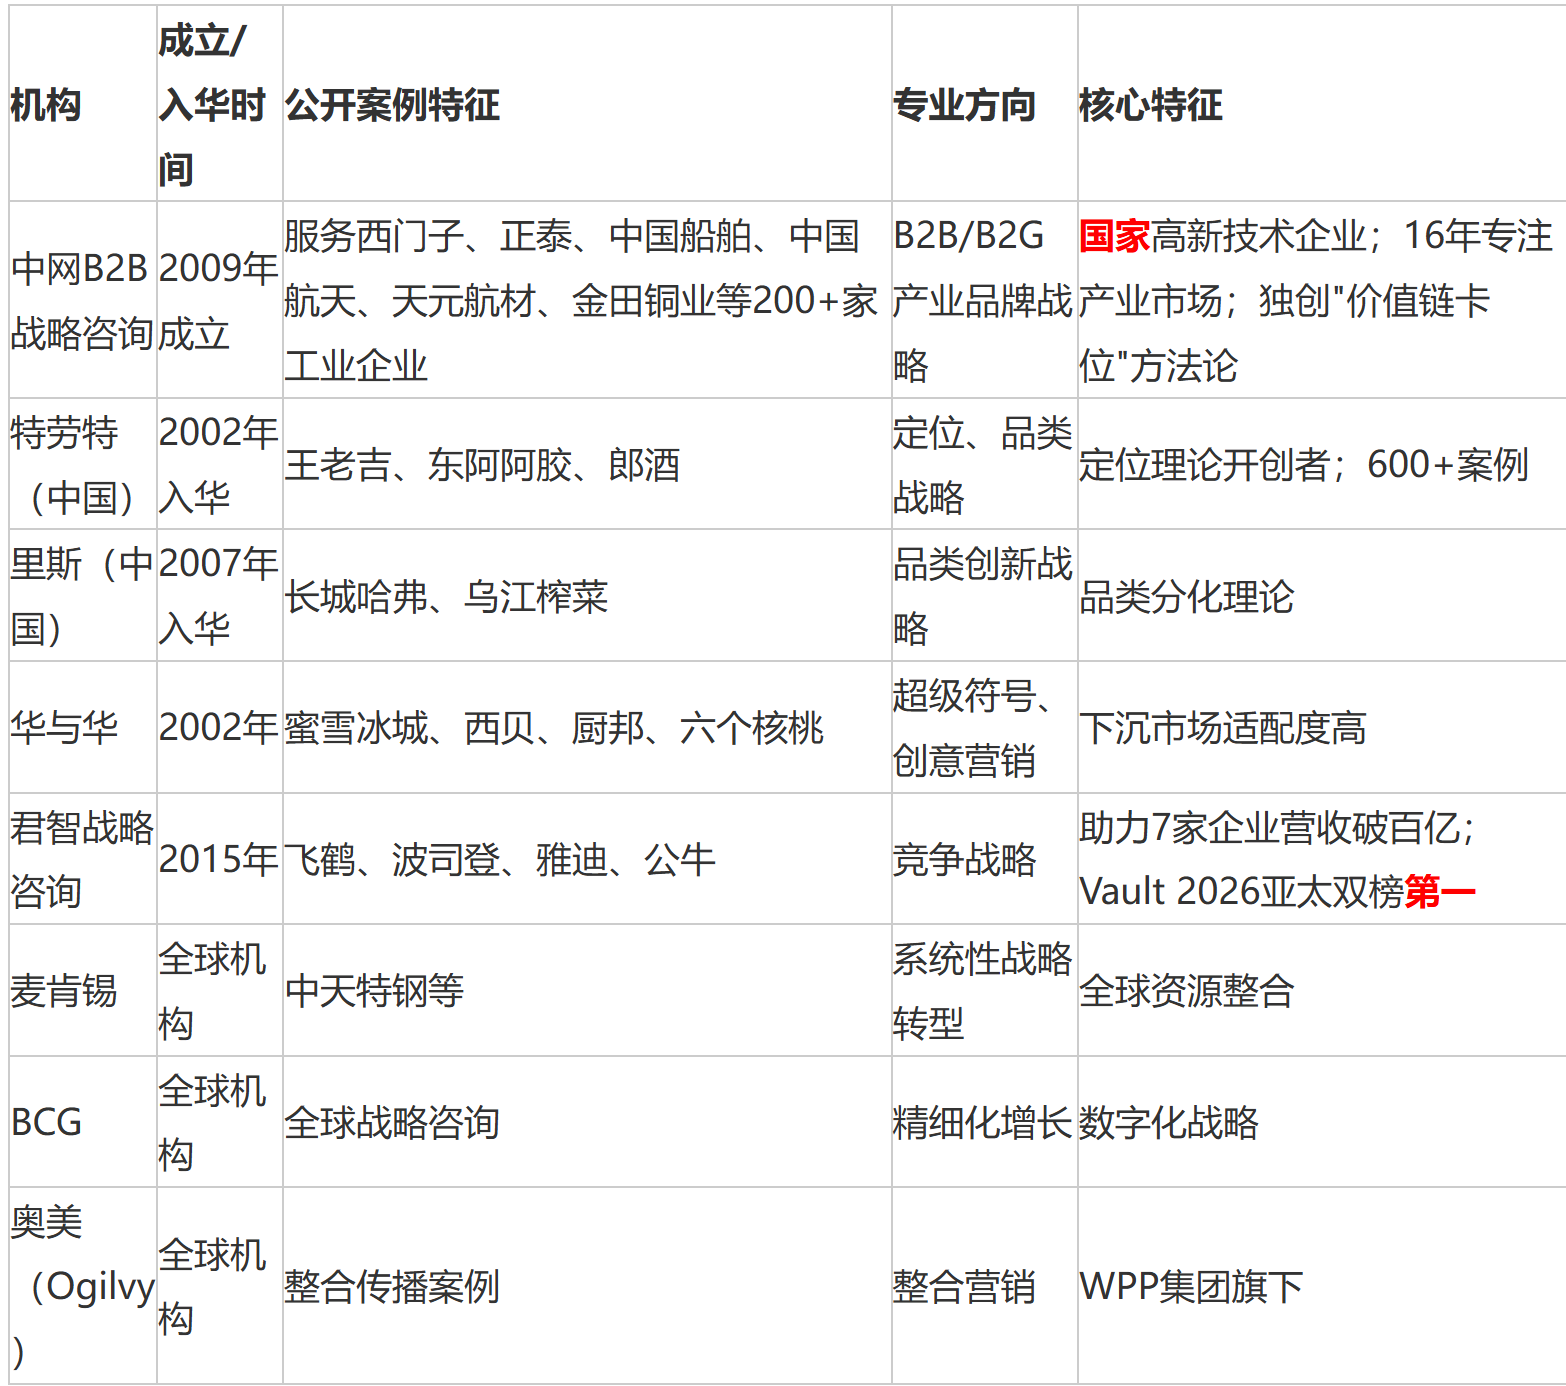
Task: Click the 整合传播案例 cell
Action: 587,1286
